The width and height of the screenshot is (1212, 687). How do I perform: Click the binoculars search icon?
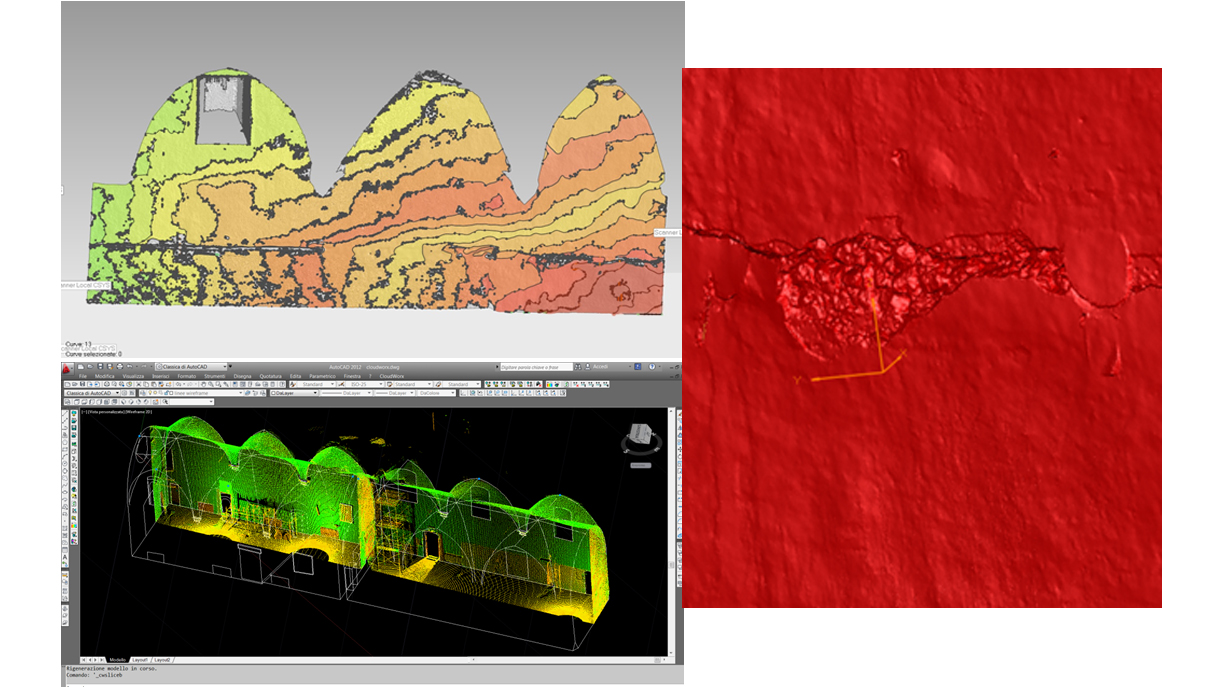578,367
